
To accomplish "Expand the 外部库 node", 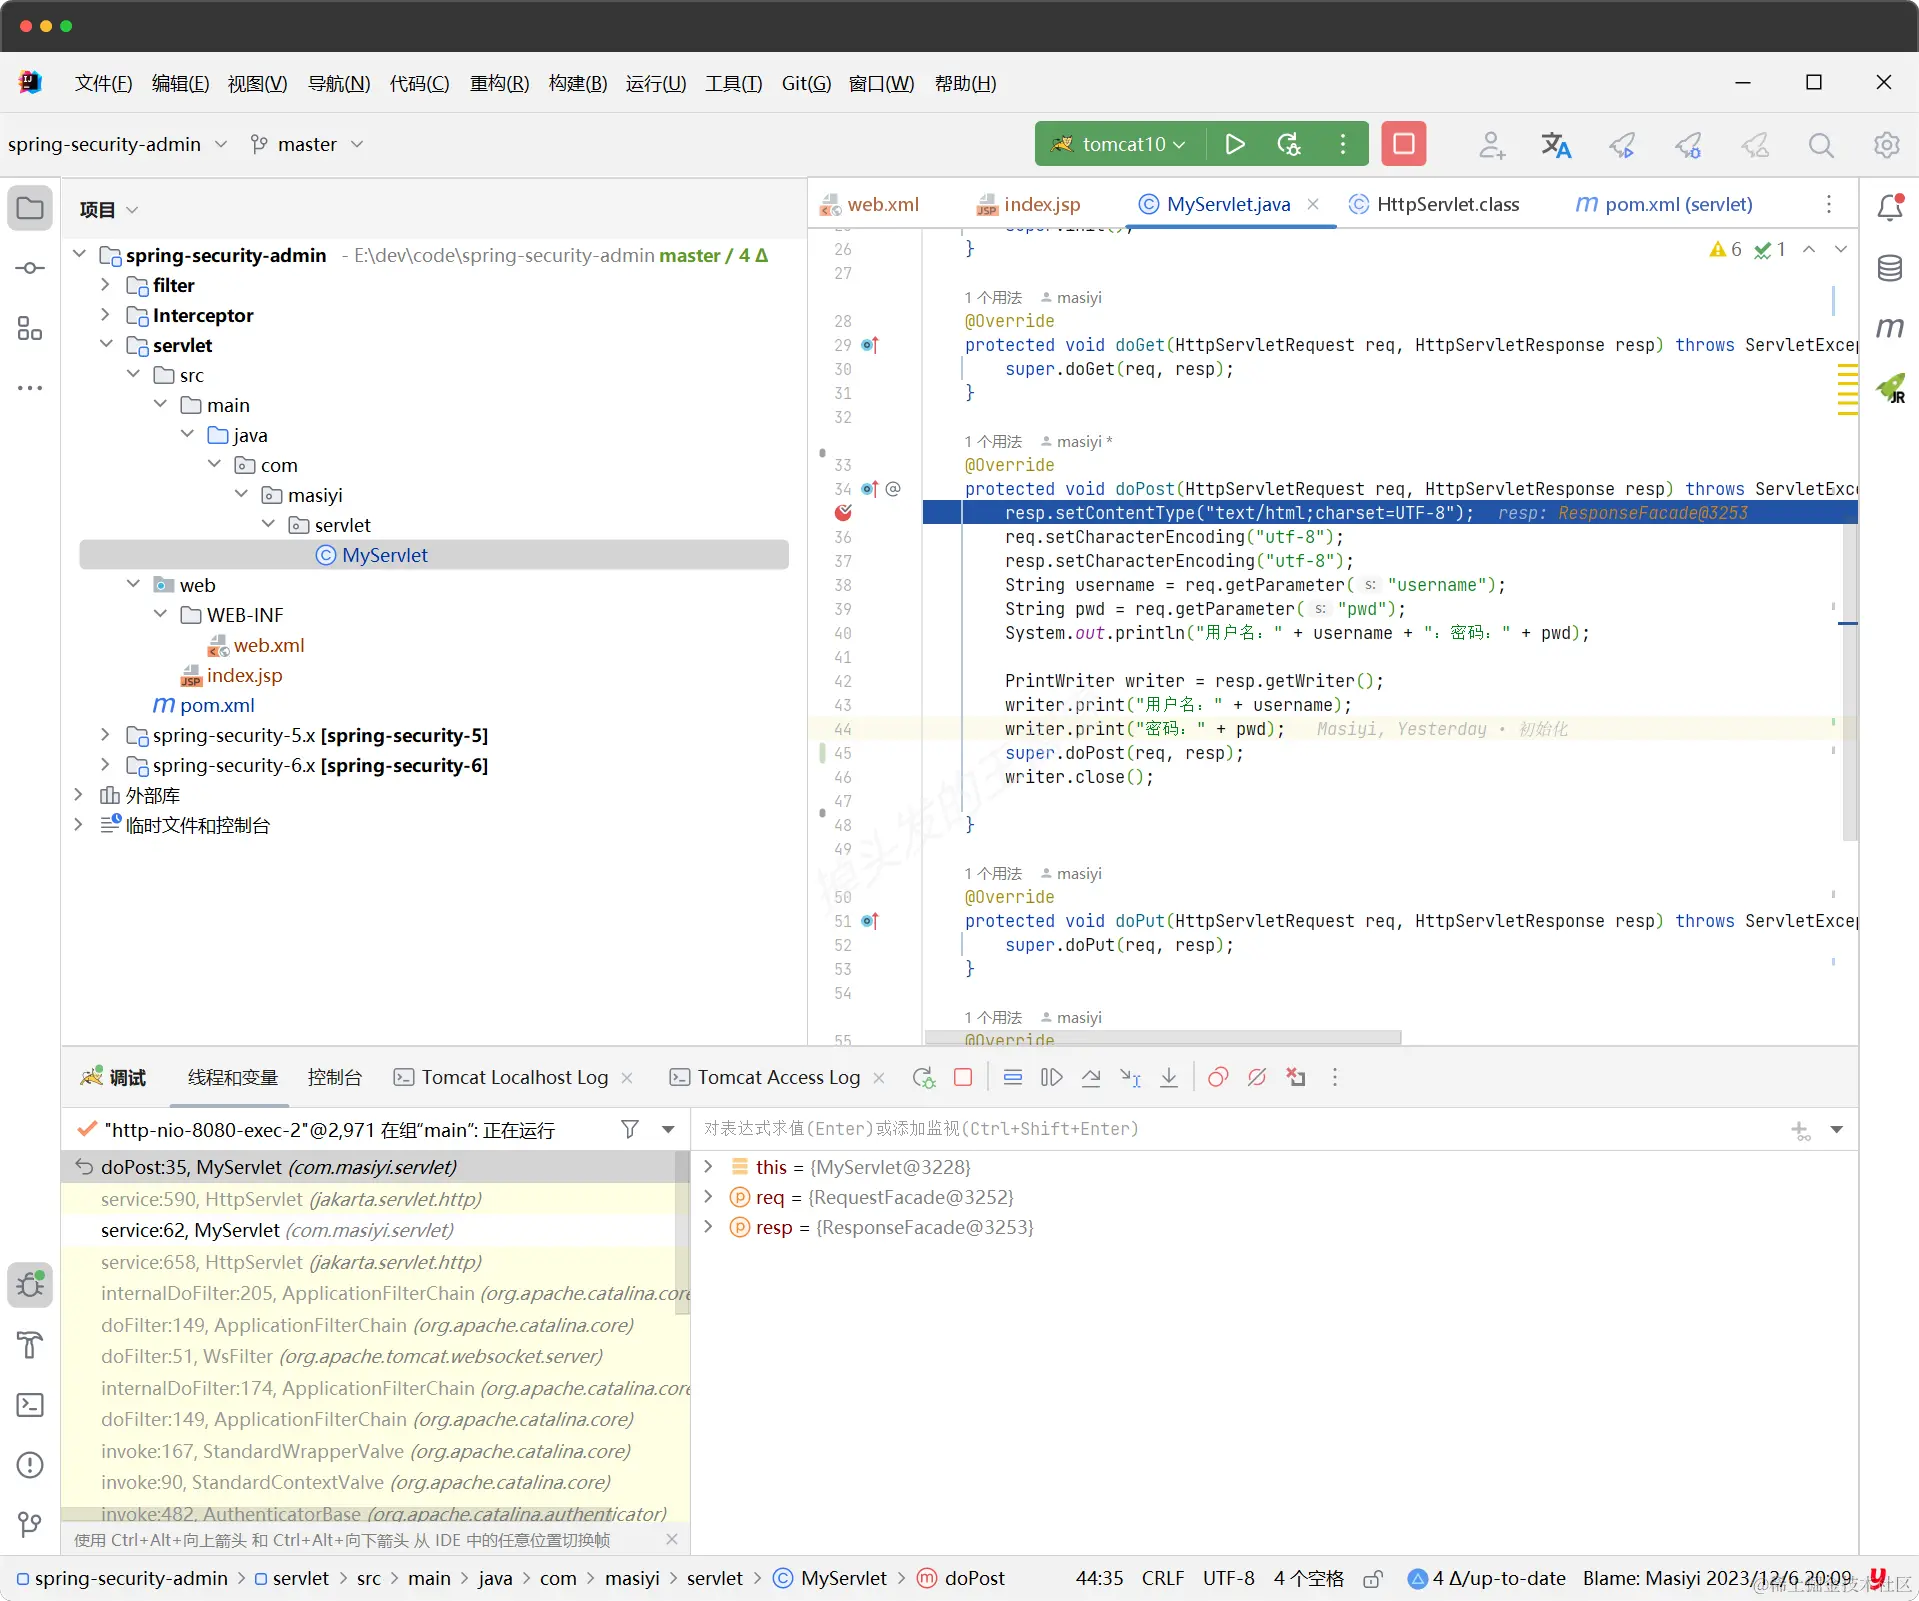I will coord(78,795).
